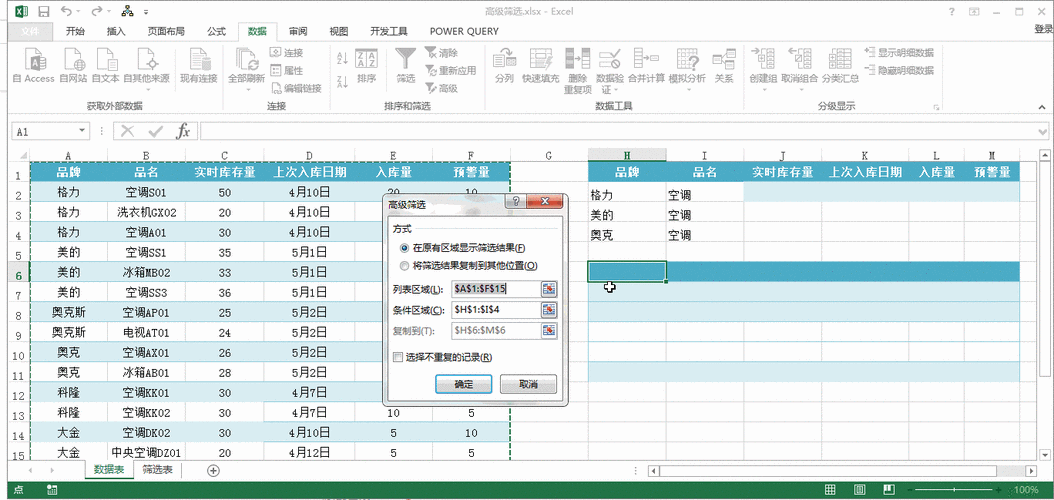Select 'Copy to another location' (将筛选结果复制到其他位置) radio
Screen dimensions: 1054x500
coord(404,265)
